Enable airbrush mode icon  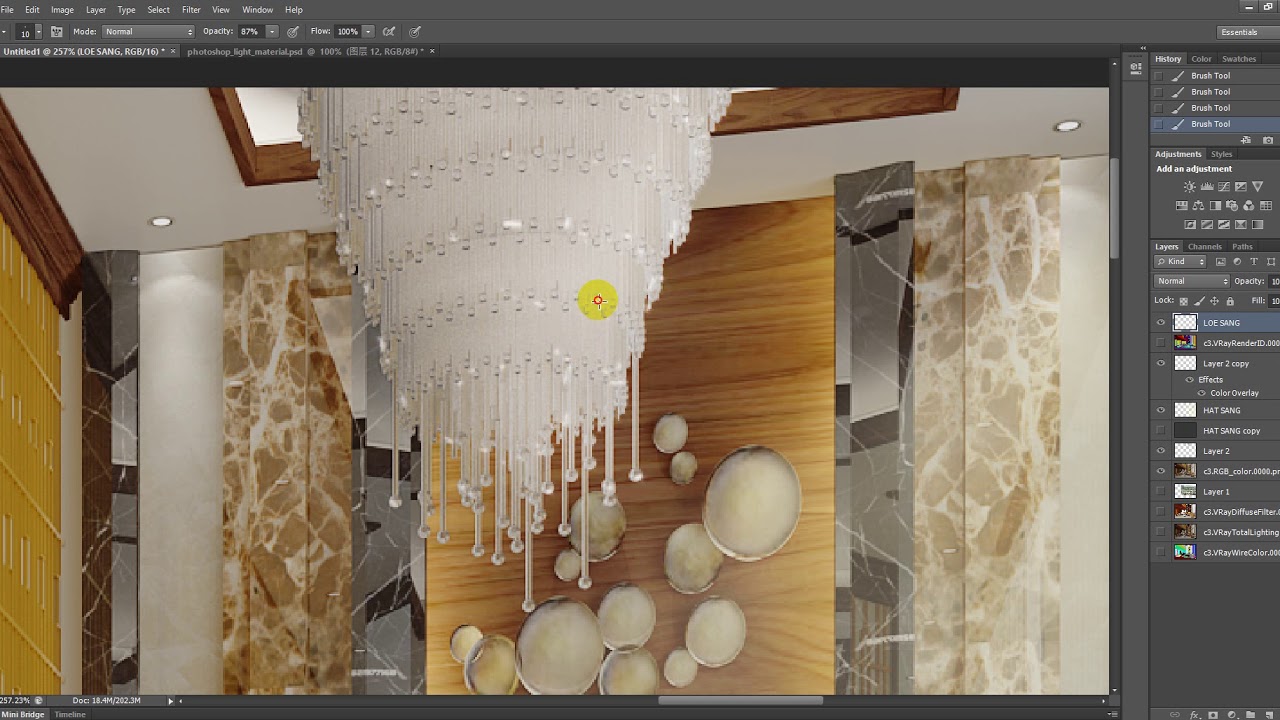coord(389,32)
